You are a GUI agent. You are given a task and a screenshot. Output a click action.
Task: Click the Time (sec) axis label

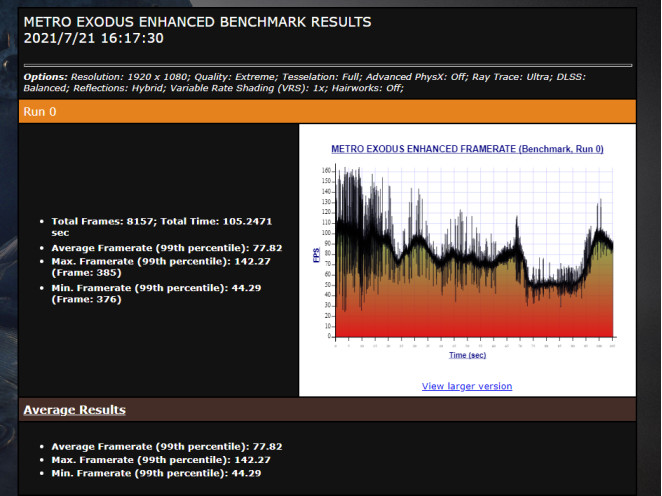pyautogui.click(x=467, y=355)
